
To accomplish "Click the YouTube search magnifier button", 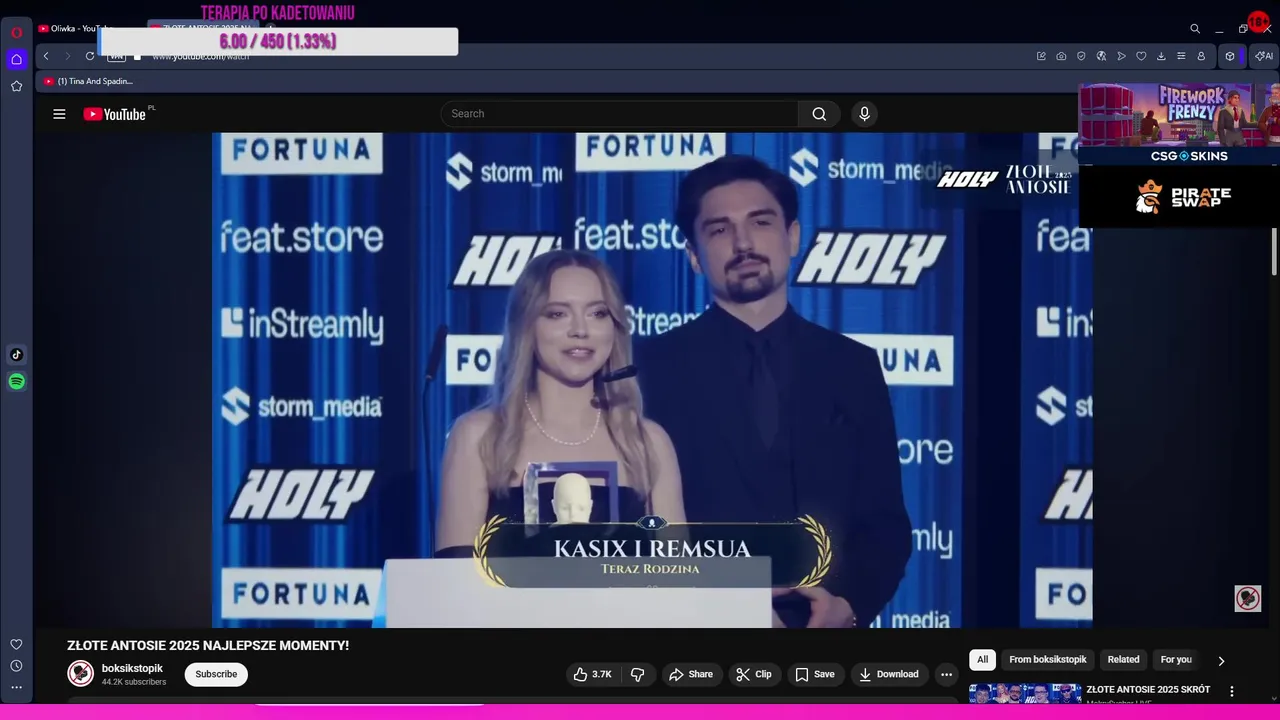I will [819, 114].
